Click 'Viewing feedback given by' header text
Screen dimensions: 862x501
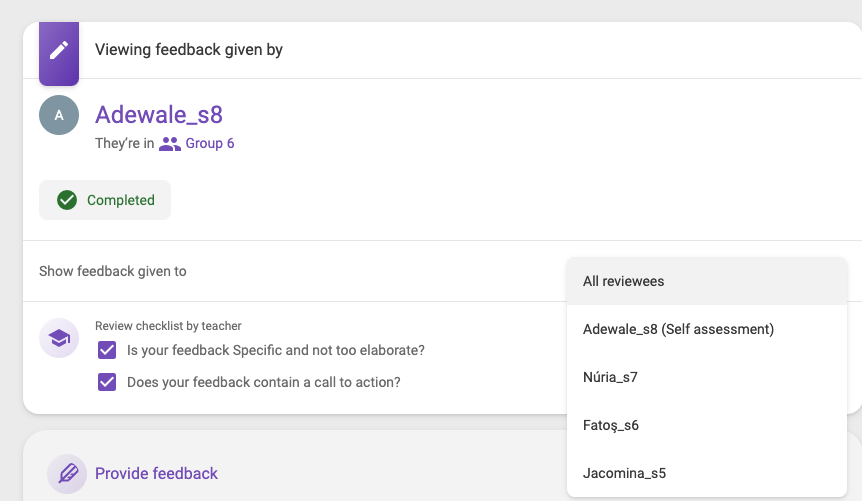[x=189, y=49]
